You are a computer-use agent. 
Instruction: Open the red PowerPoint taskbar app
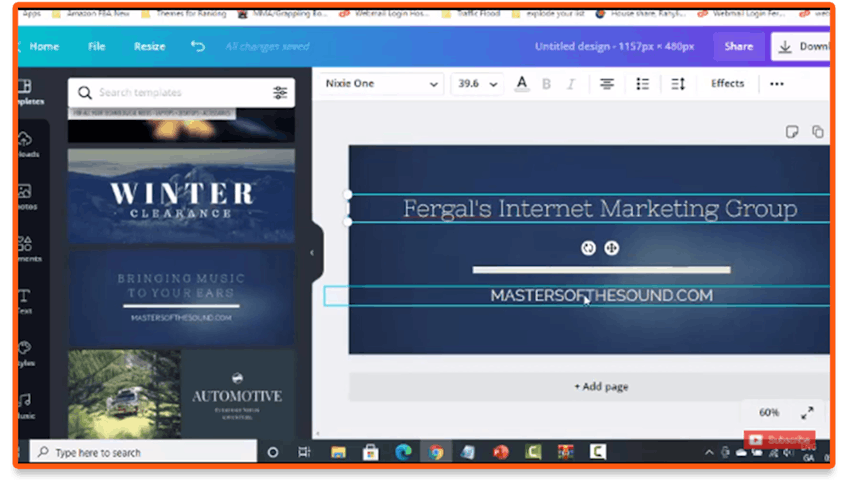(x=501, y=452)
